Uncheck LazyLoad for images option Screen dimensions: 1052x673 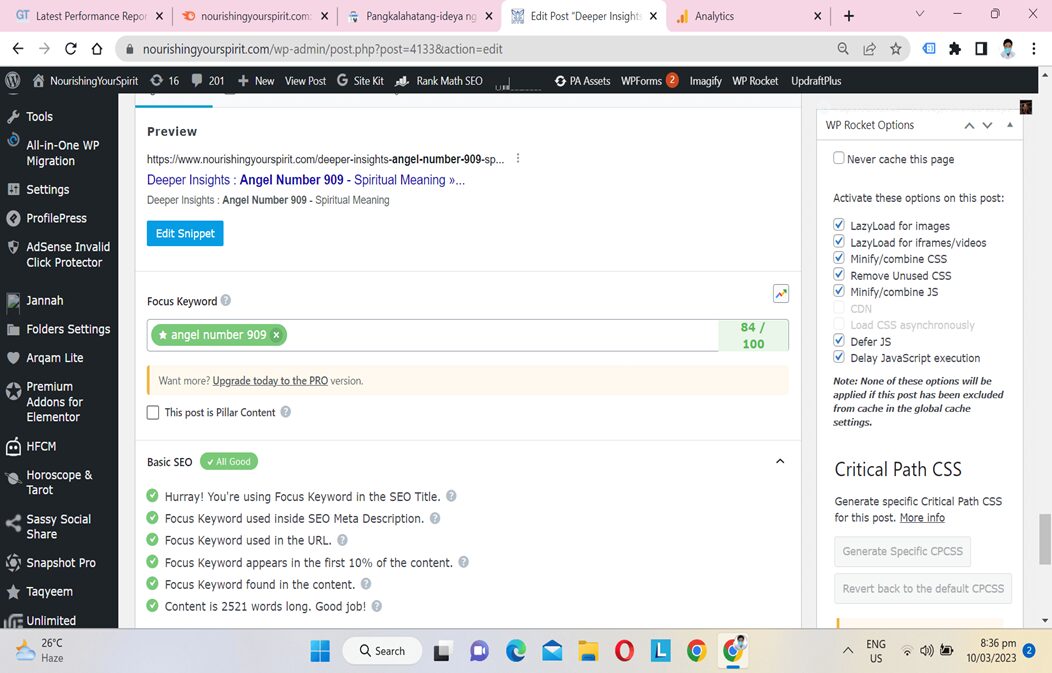point(839,226)
